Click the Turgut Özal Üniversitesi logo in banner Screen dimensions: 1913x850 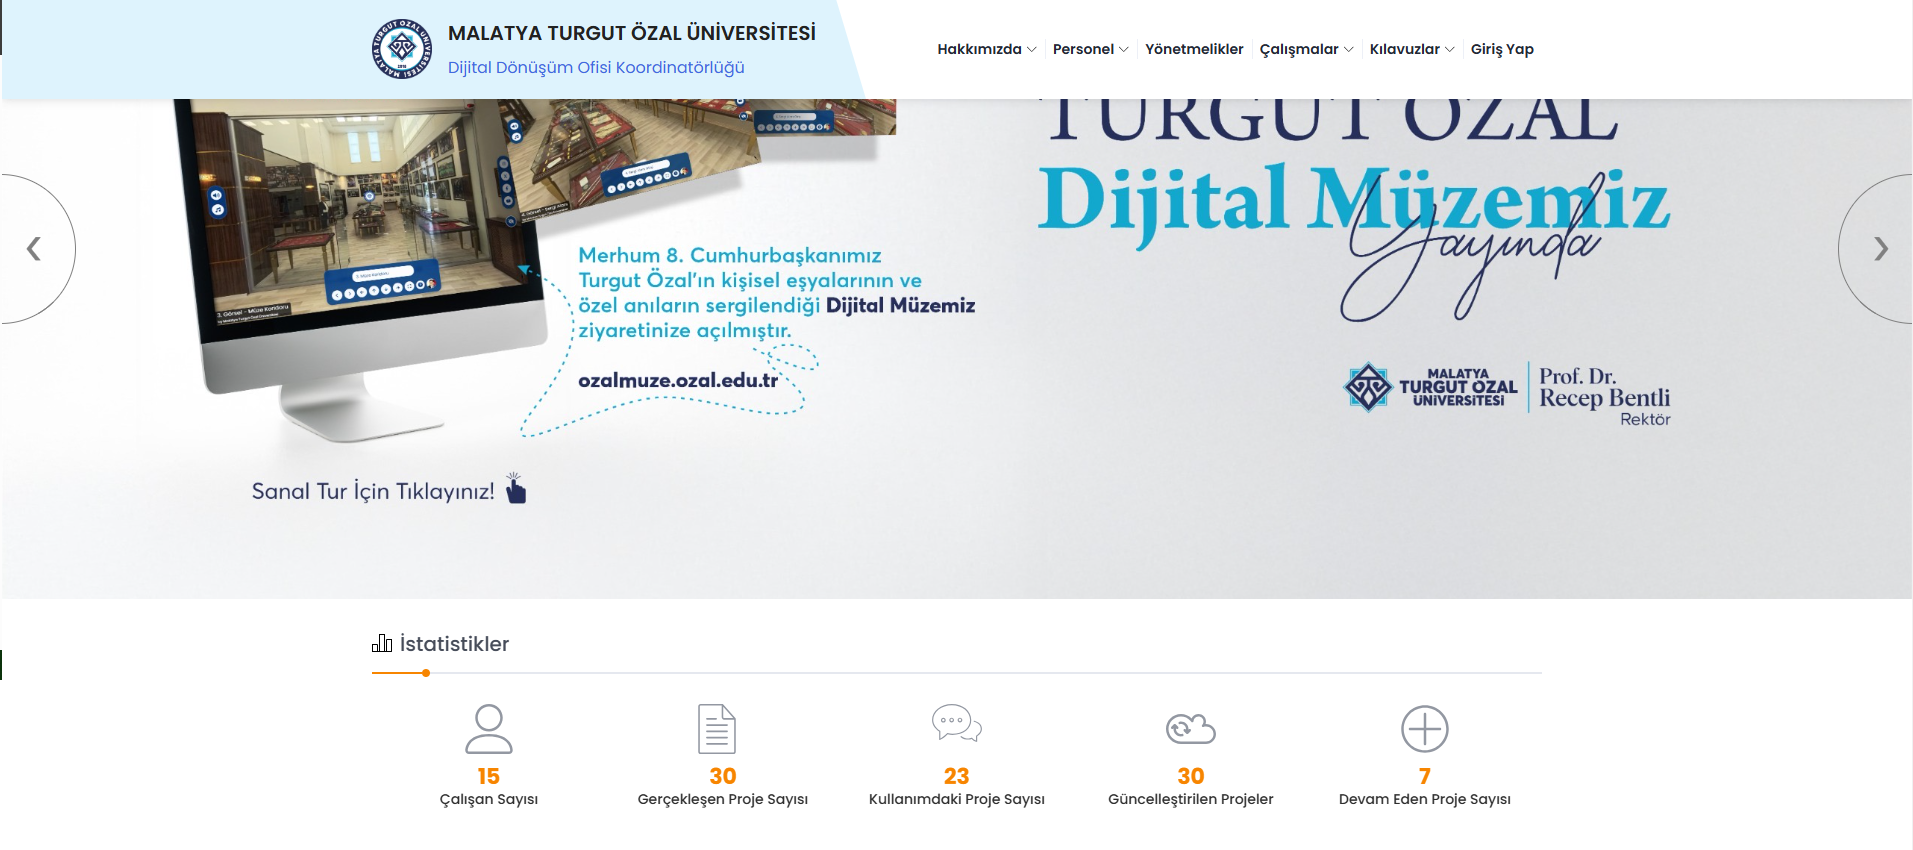click(x=1430, y=387)
